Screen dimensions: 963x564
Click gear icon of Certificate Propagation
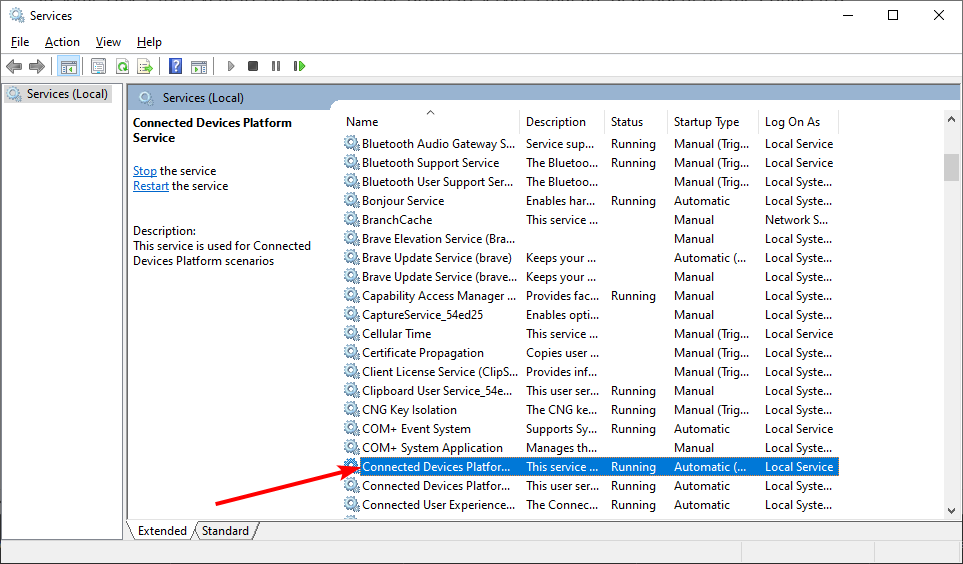tap(351, 353)
